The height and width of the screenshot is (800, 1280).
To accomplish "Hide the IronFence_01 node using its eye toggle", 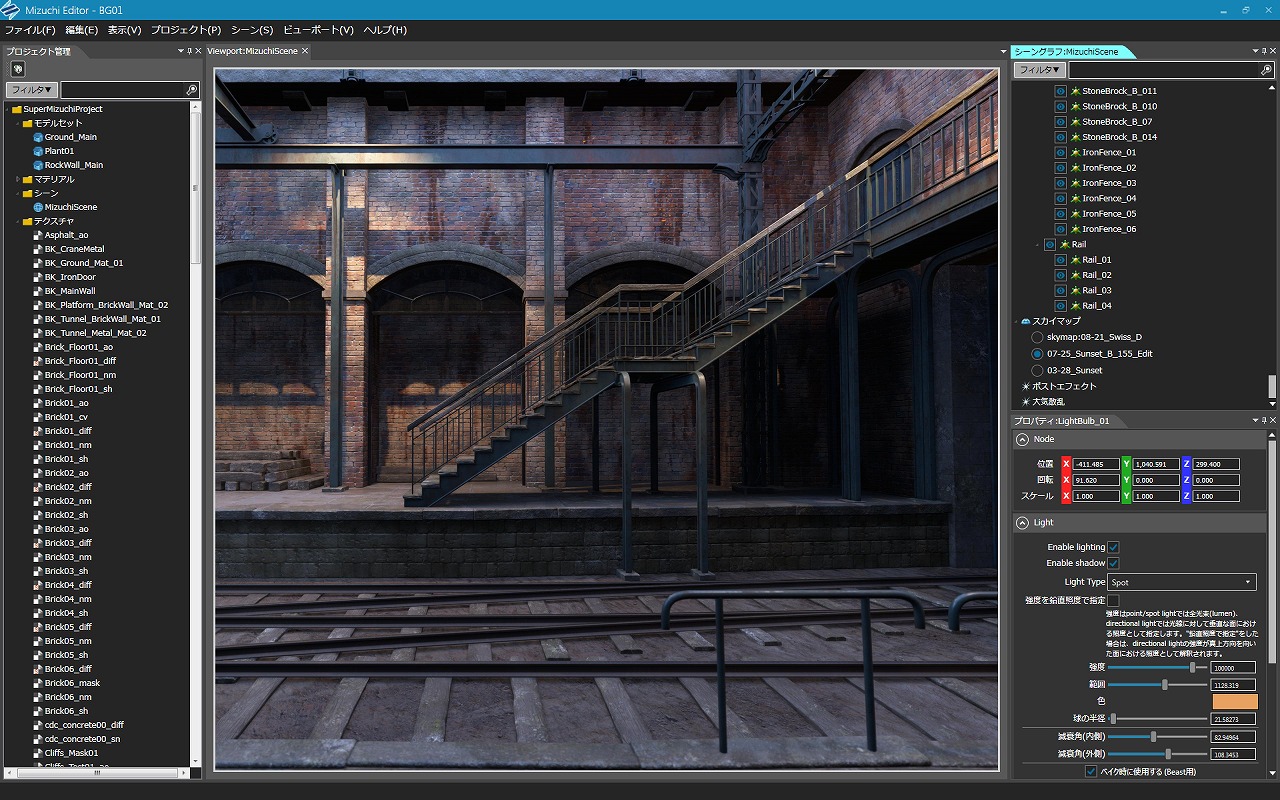I will tap(1060, 153).
